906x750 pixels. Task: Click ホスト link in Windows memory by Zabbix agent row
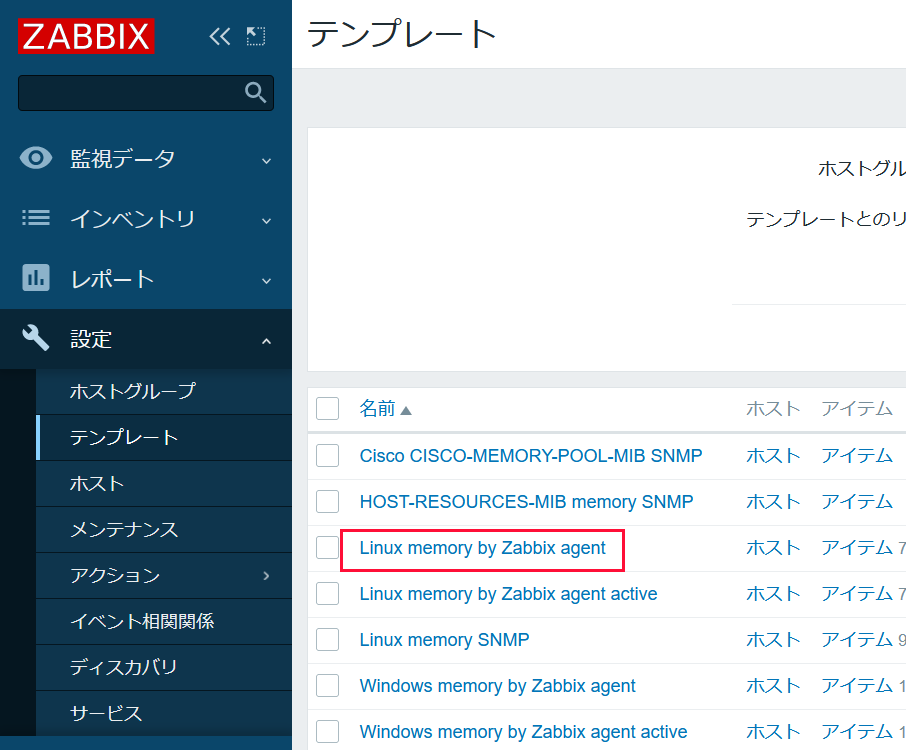(x=773, y=685)
